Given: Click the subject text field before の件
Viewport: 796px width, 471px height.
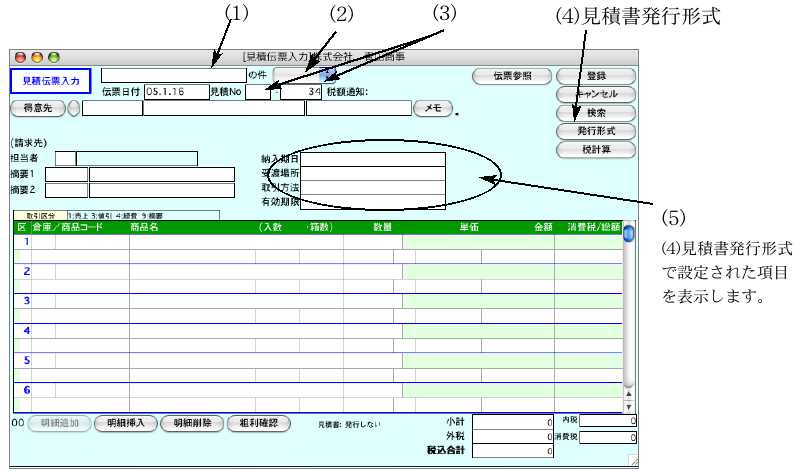Looking at the screenshot, I should [x=172, y=74].
